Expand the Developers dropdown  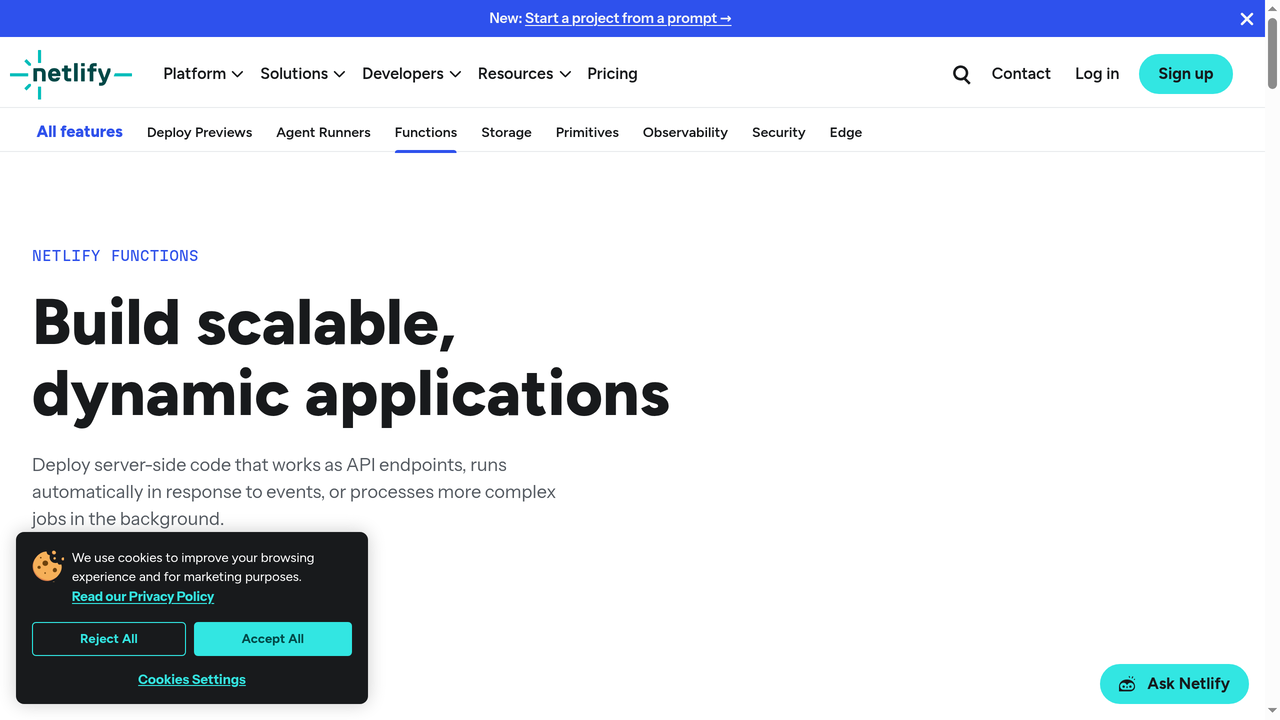pos(411,73)
